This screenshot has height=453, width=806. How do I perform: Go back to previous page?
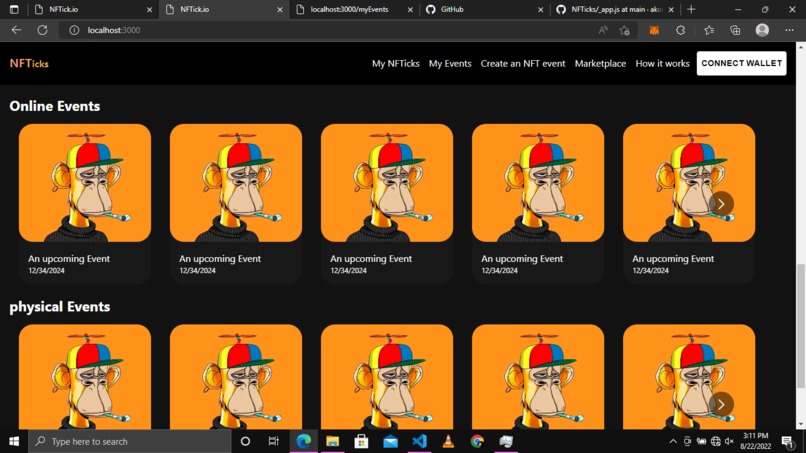tap(16, 30)
